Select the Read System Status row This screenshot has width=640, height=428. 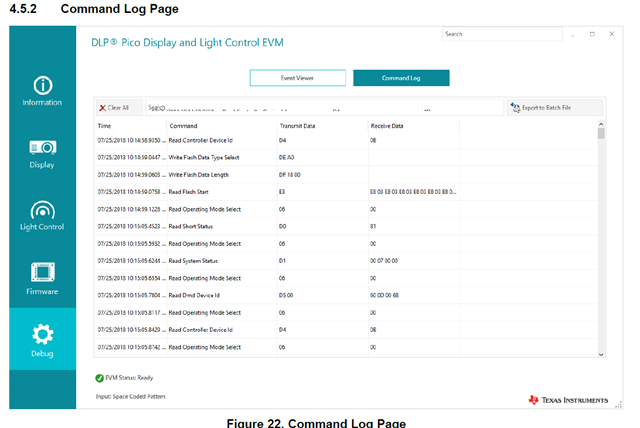347,261
